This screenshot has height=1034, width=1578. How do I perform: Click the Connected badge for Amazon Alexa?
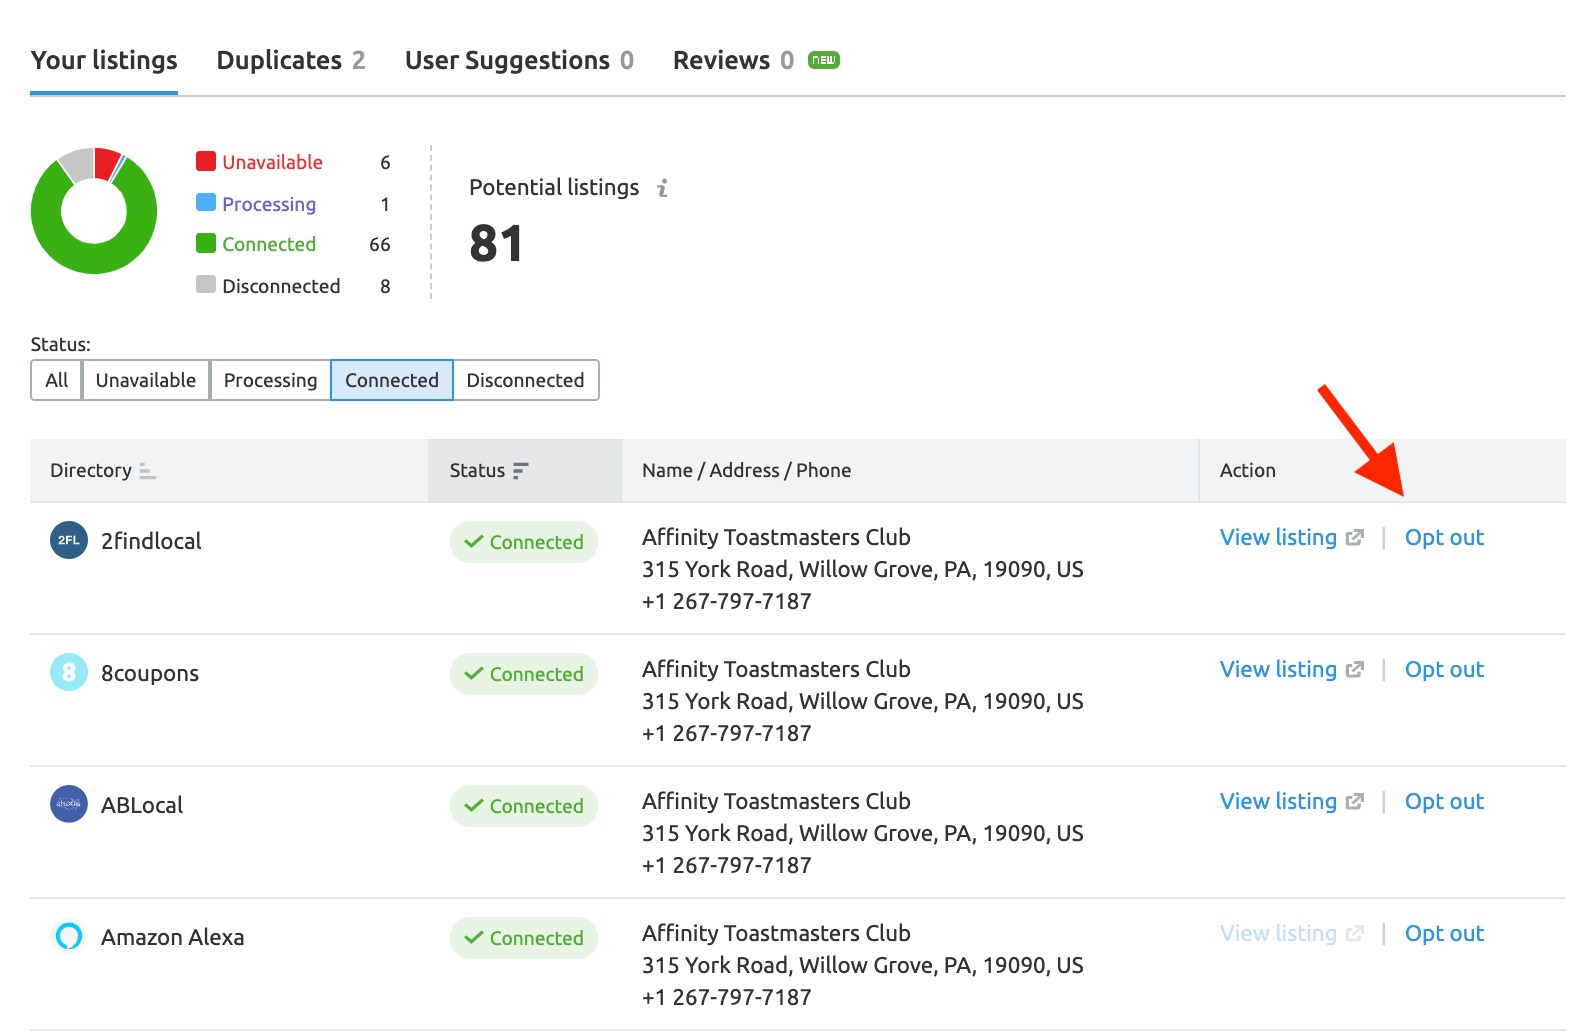pos(524,938)
